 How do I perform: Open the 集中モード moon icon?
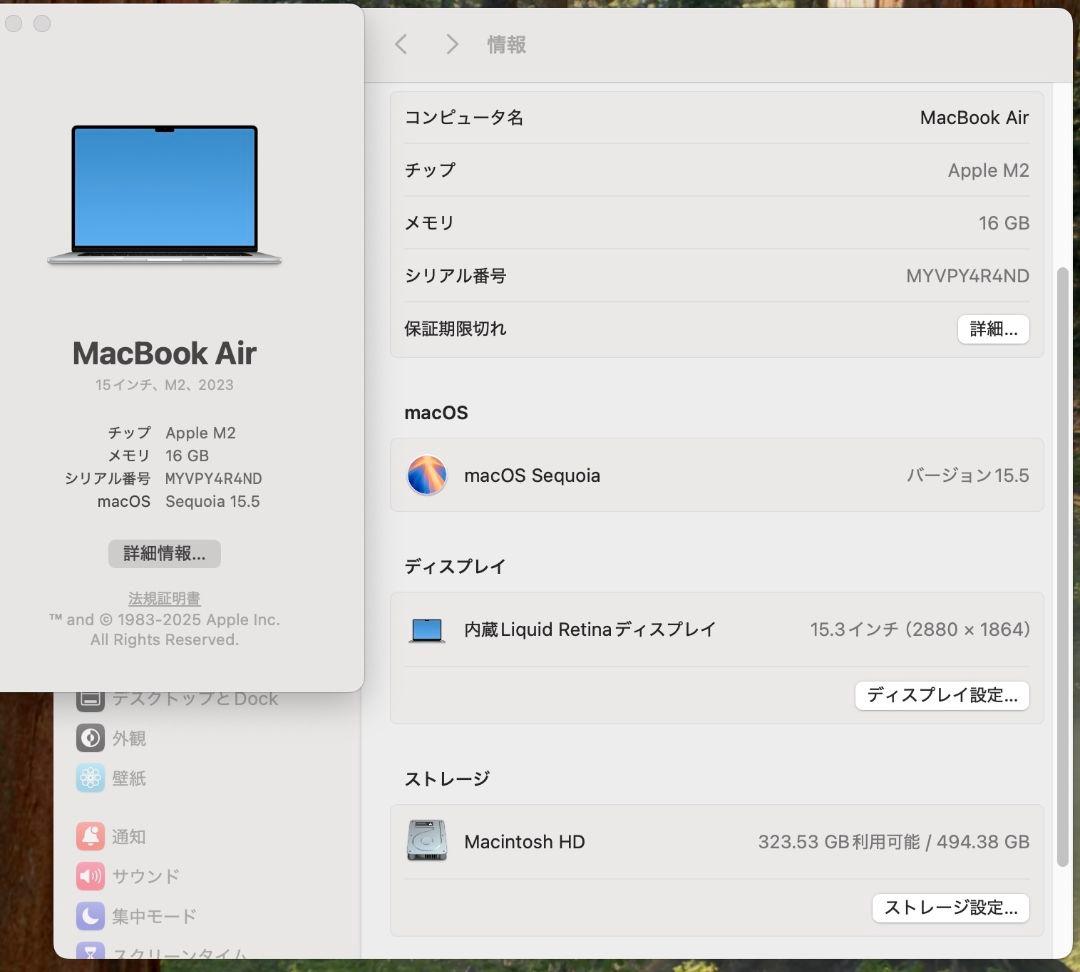tap(90, 916)
